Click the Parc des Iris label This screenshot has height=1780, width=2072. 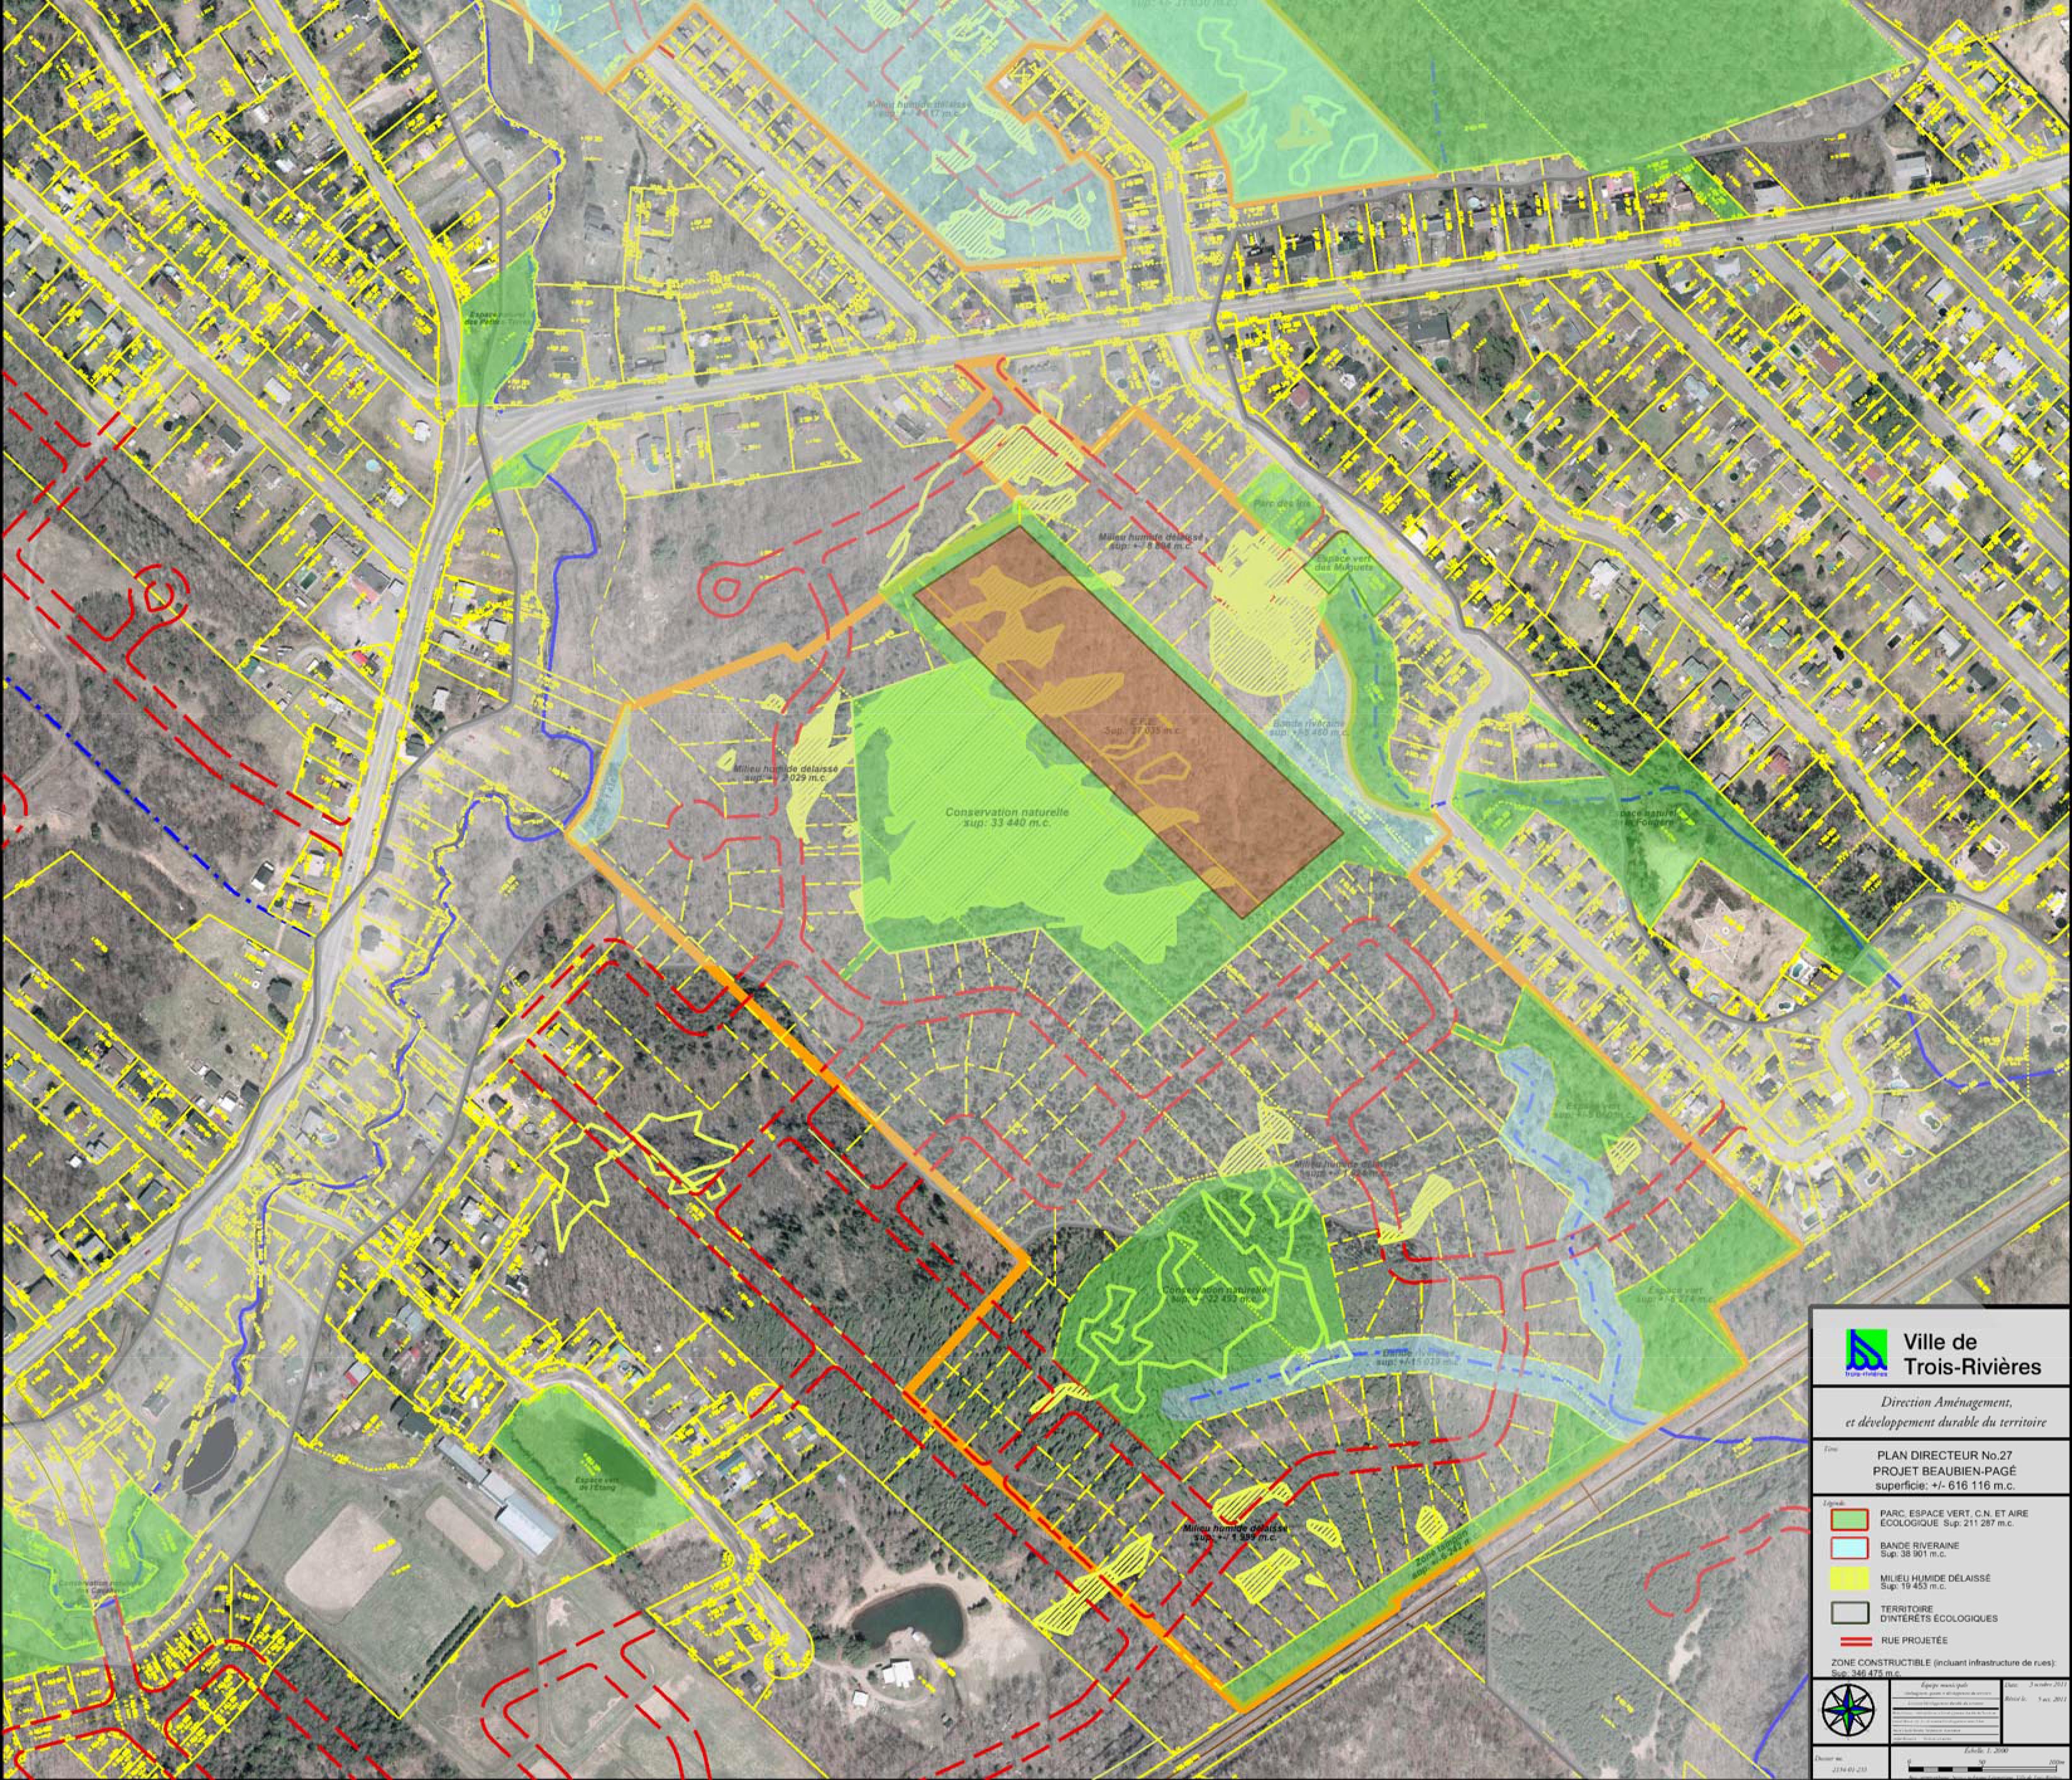1282,504
